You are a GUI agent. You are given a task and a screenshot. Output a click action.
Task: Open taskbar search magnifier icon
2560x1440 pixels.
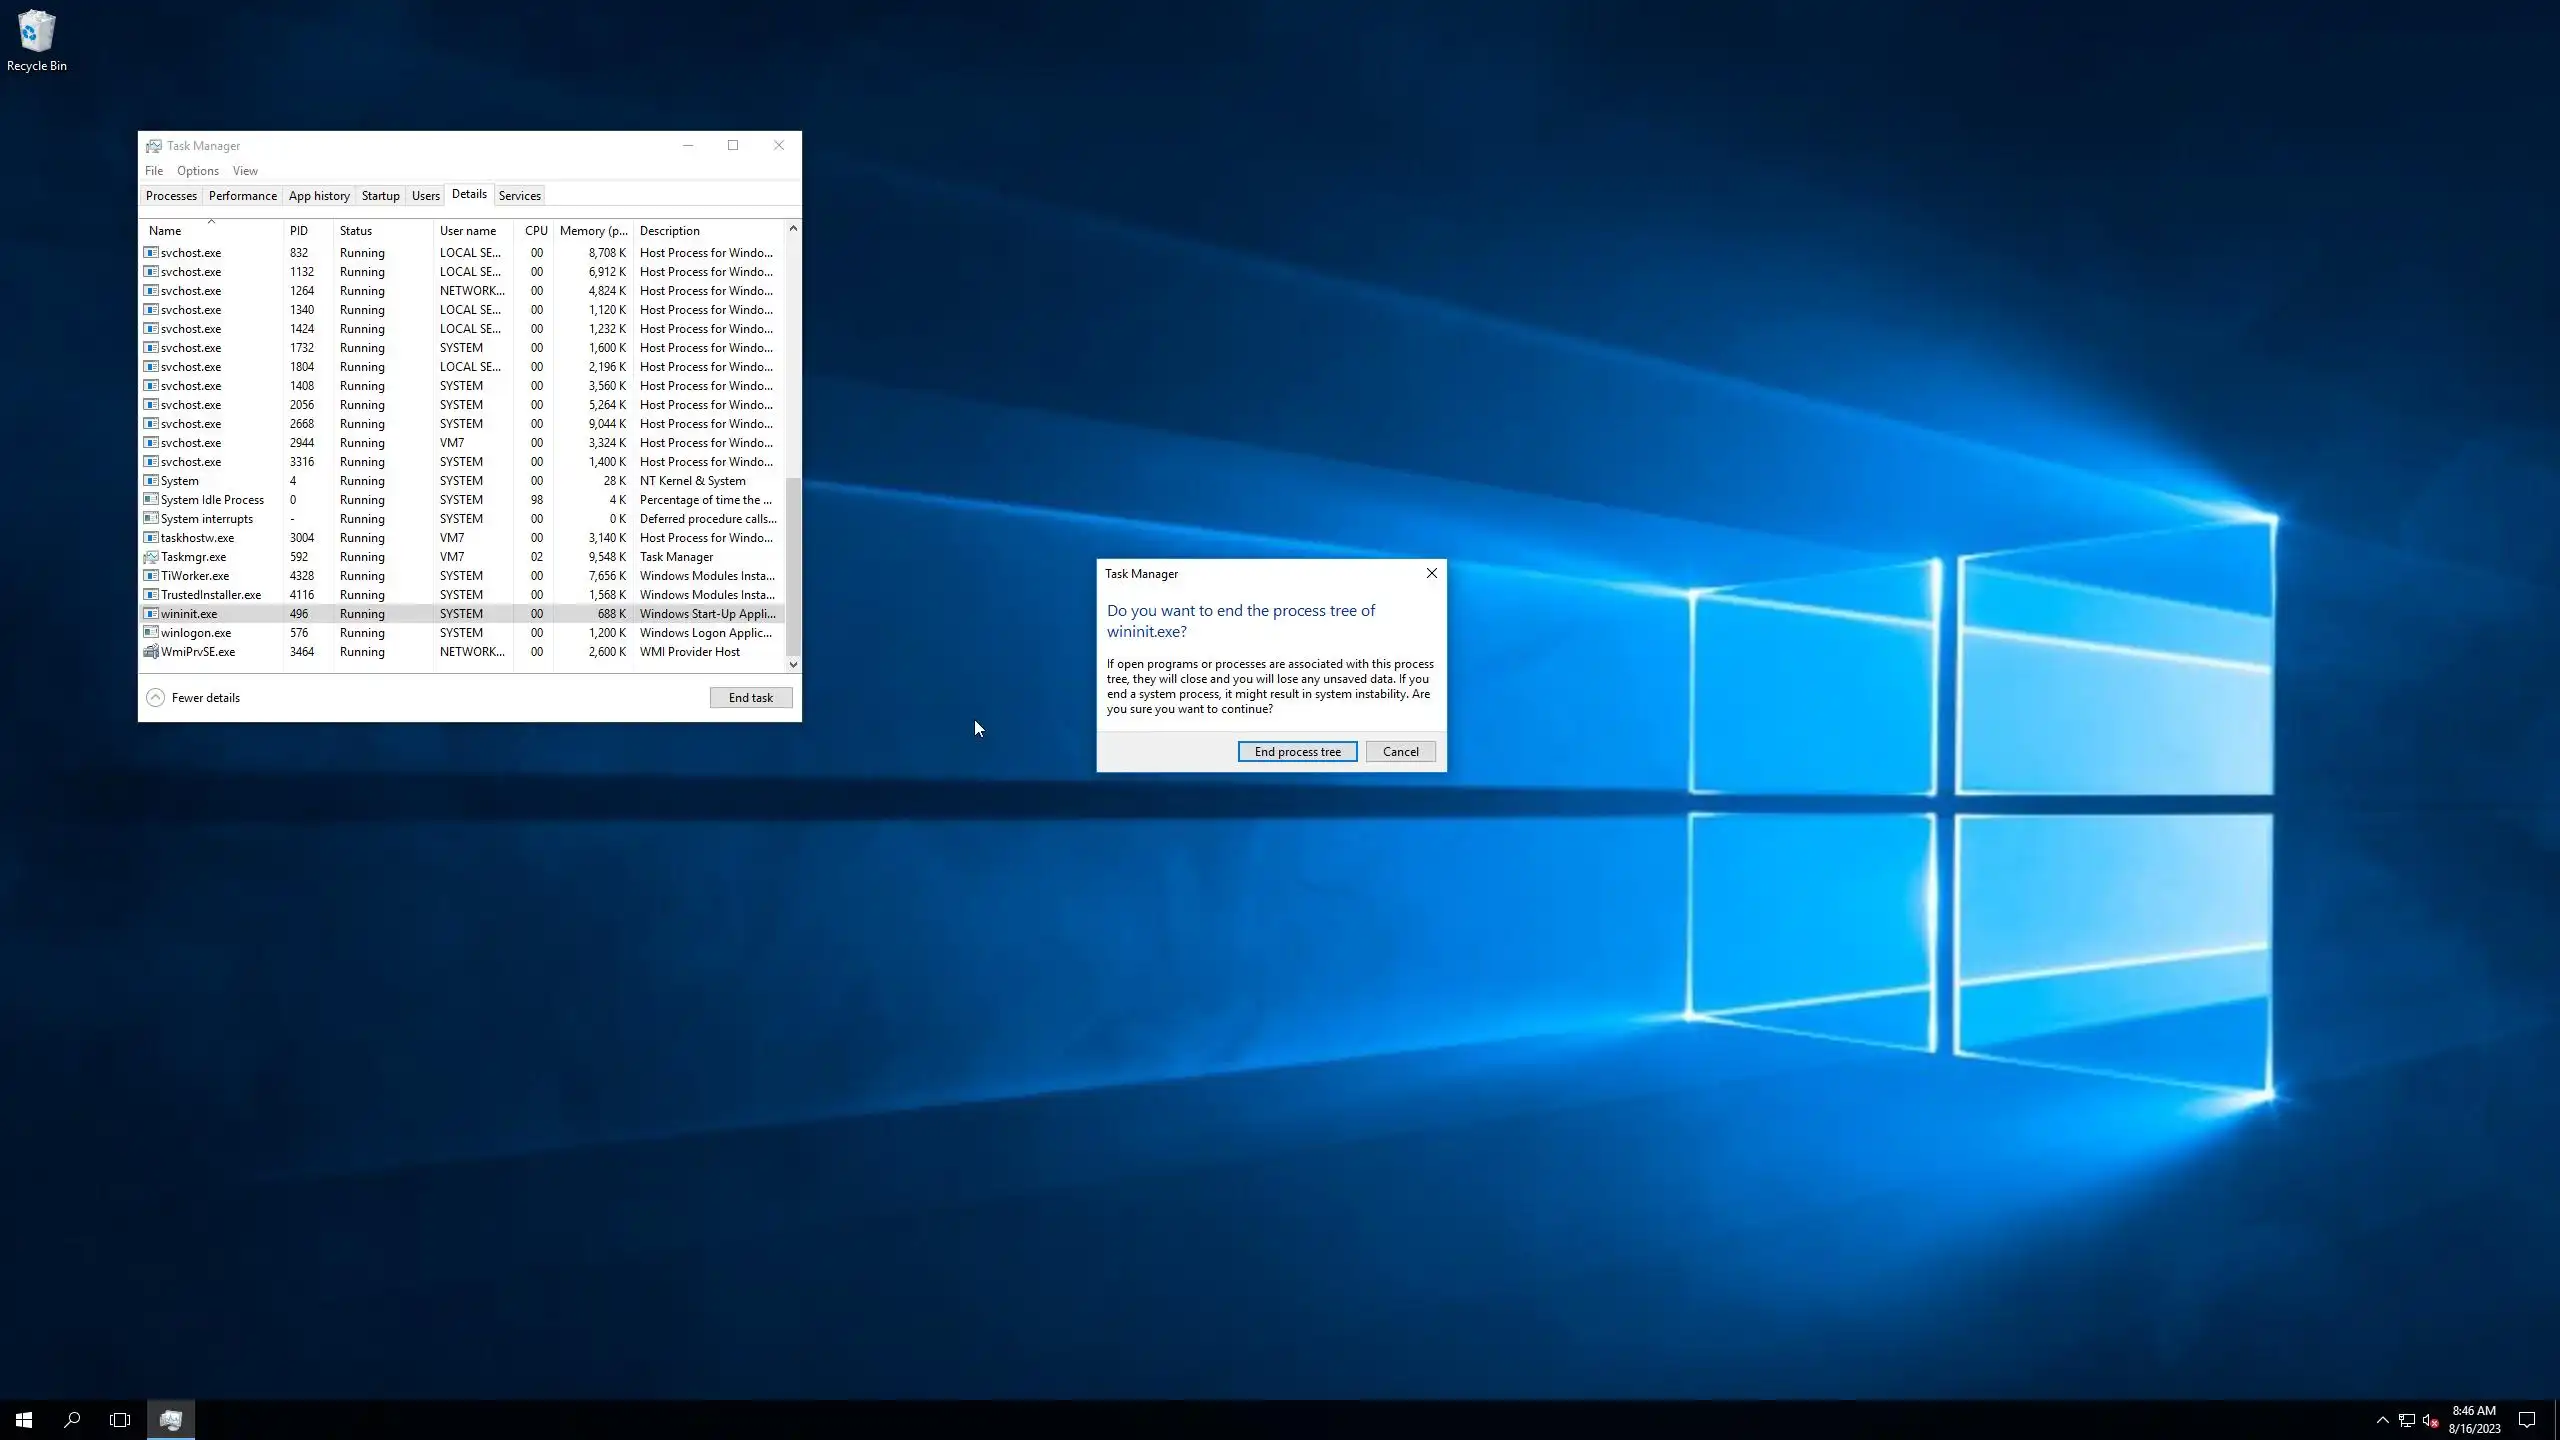[72, 1419]
